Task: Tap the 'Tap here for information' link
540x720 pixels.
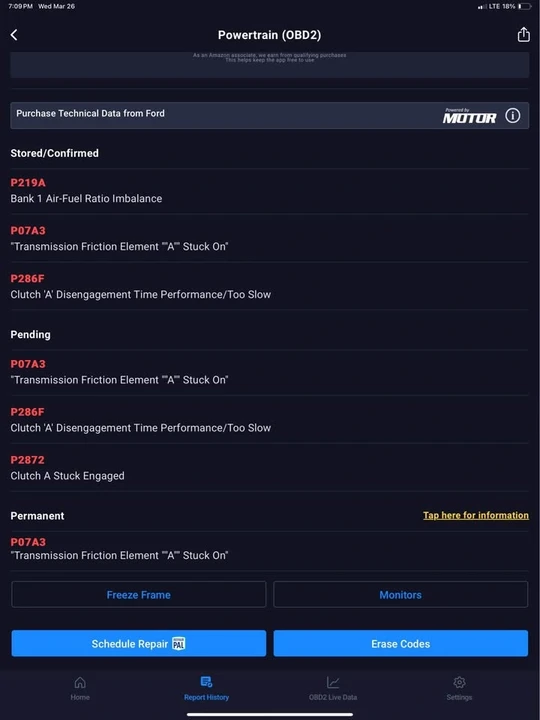Action: pos(476,515)
